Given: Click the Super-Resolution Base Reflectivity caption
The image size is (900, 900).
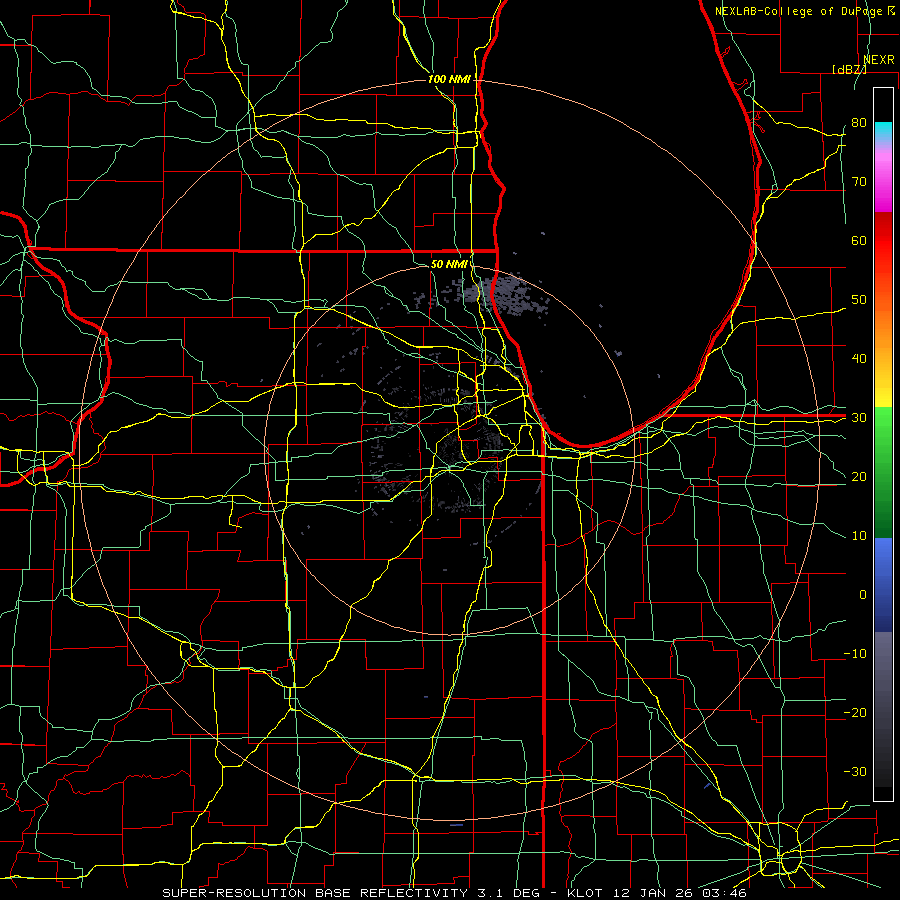Looking at the screenshot, I should pyautogui.click(x=454, y=893).
